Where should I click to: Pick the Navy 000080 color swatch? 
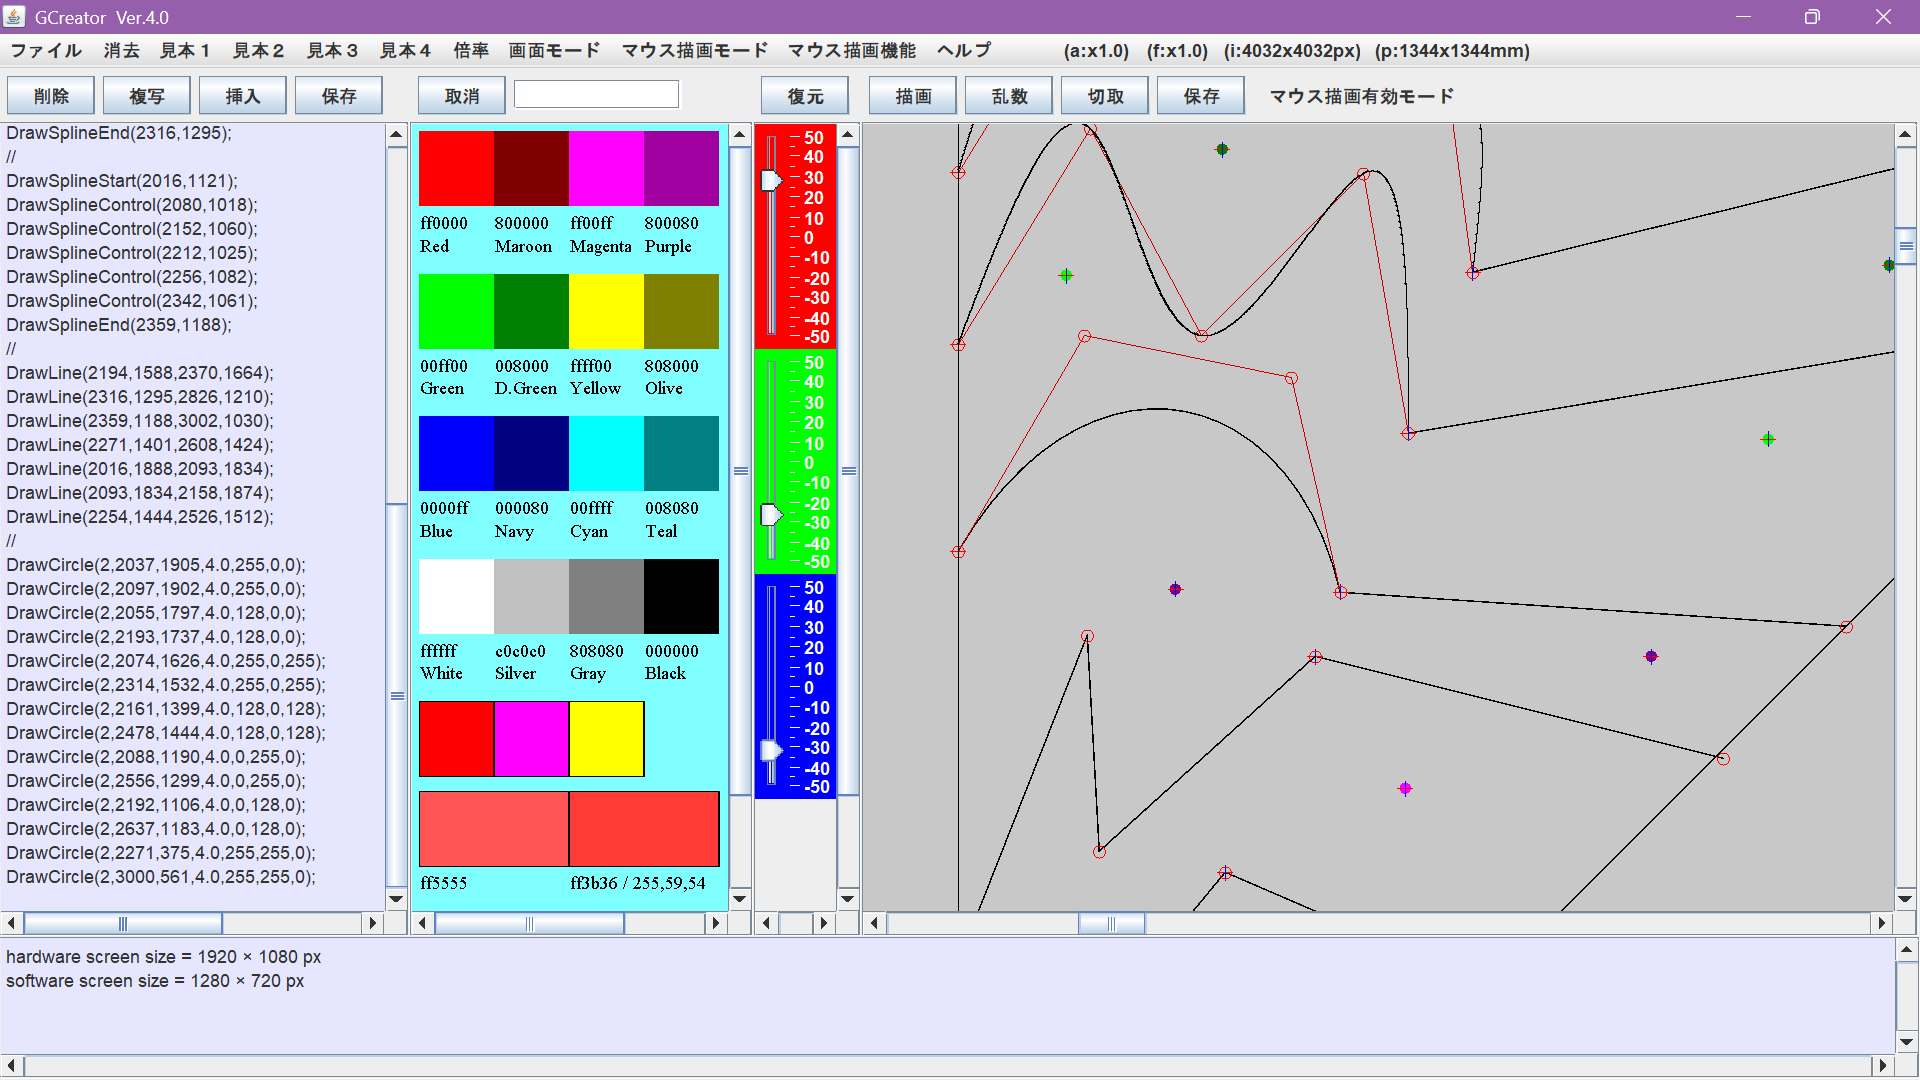[531, 453]
